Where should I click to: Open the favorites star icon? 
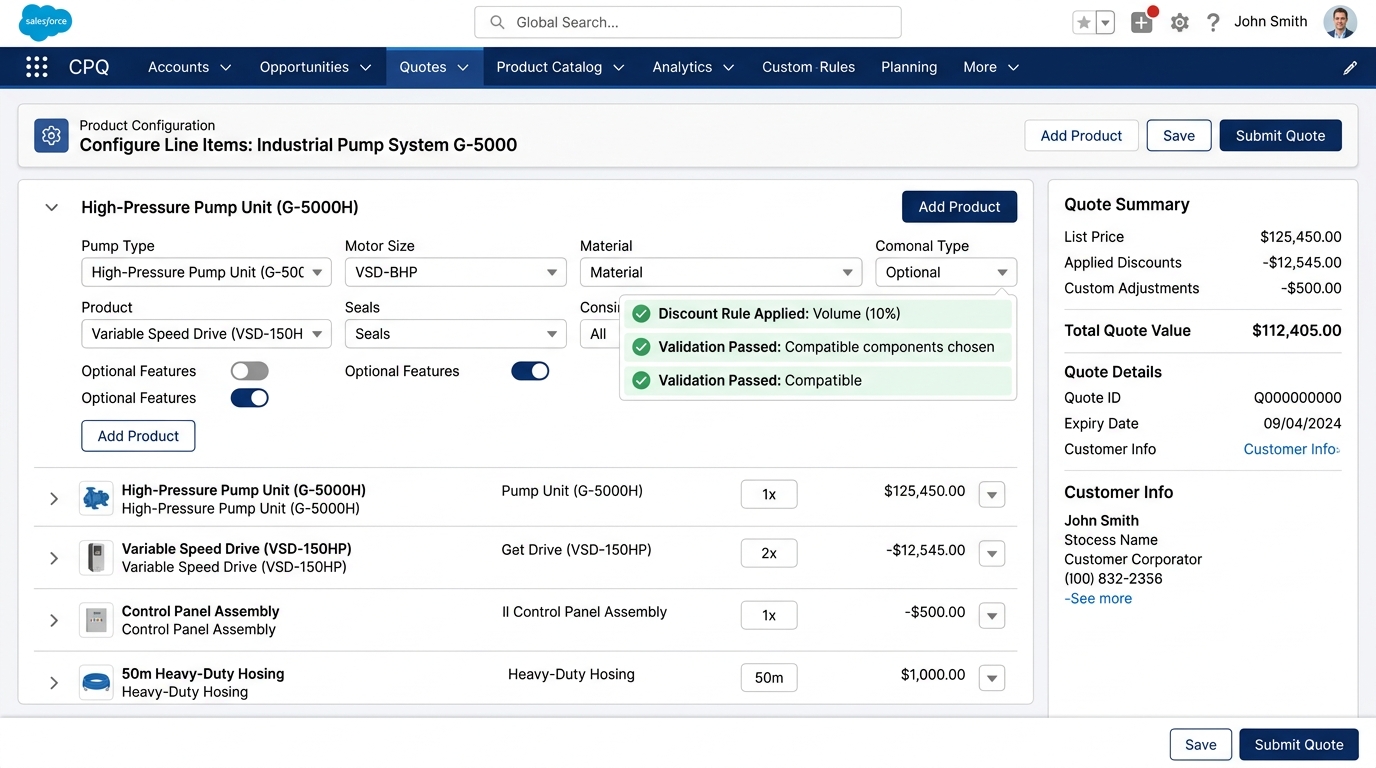pyautogui.click(x=1085, y=21)
